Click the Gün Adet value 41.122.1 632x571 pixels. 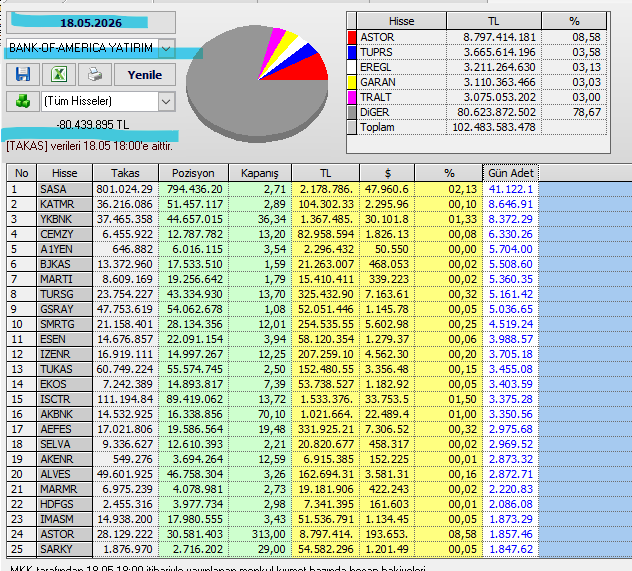click(511, 189)
